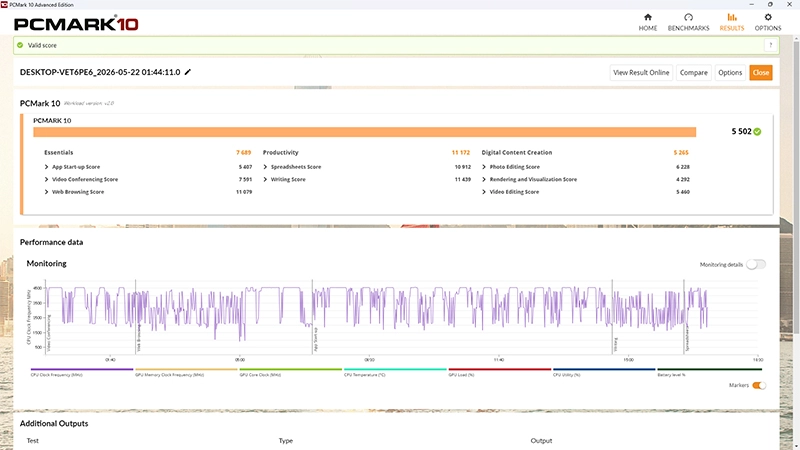The height and width of the screenshot is (450, 800).
Task: Click the vertical scrollbar on the right
Action: coord(796,189)
